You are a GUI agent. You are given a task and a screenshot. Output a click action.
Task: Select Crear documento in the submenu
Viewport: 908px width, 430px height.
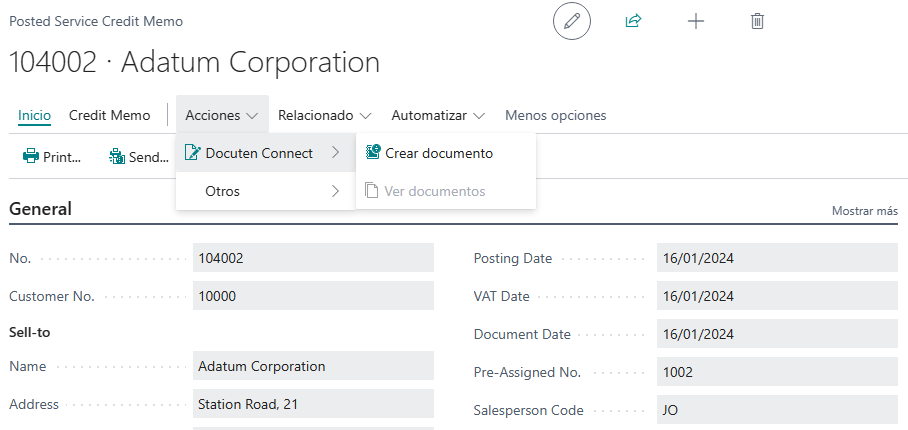click(438, 153)
